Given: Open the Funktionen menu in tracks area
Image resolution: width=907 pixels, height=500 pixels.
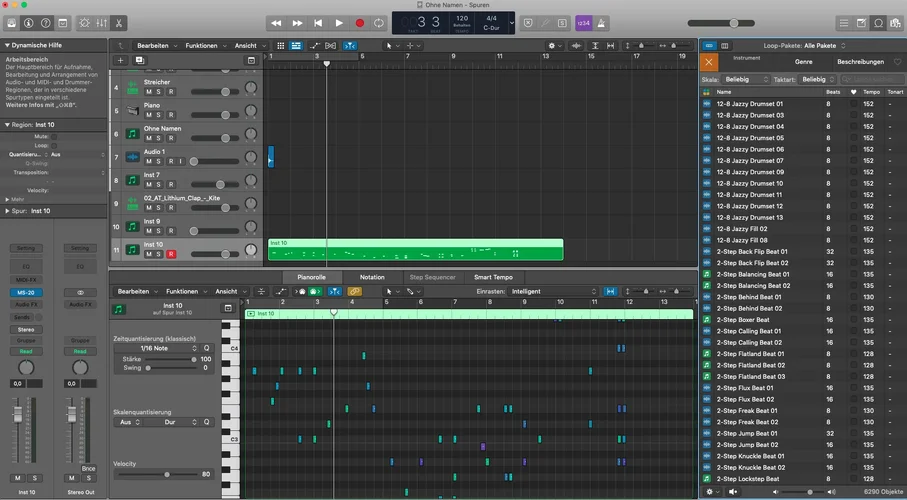Looking at the screenshot, I should click(x=201, y=46).
